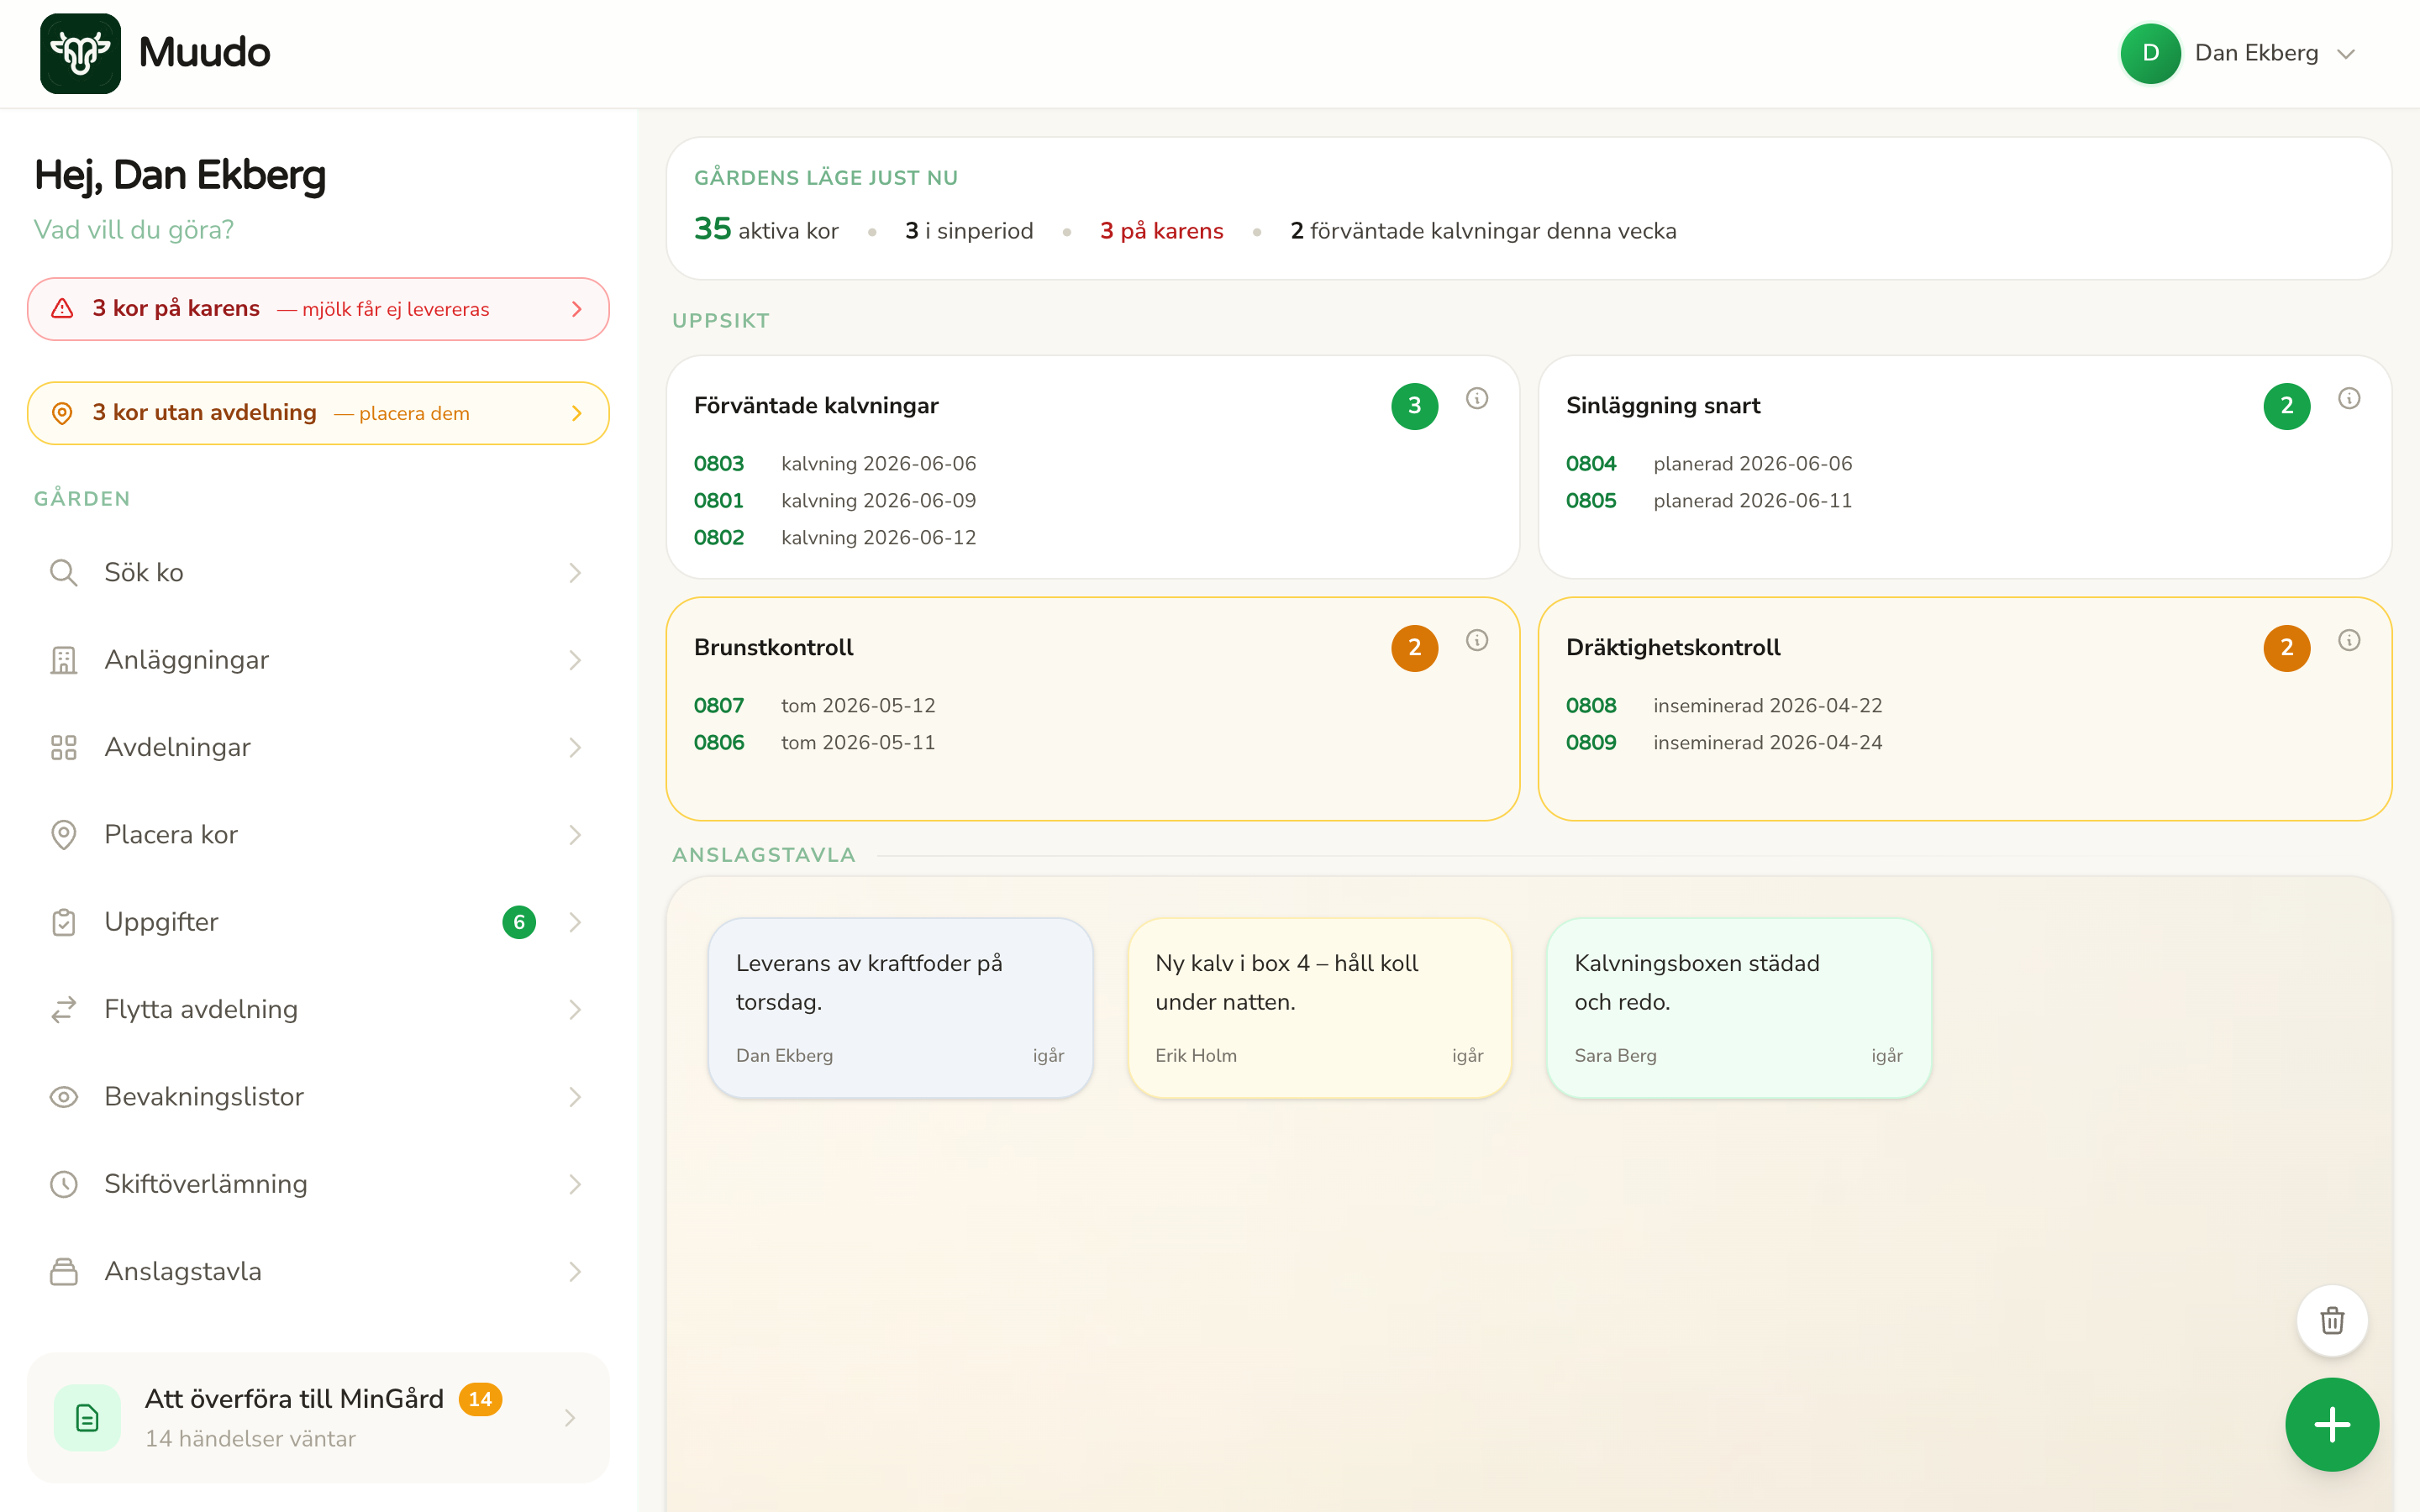The height and width of the screenshot is (1512, 2420).
Task: Click the green 6 badge on Uppgifter
Action: coord(519,922)
